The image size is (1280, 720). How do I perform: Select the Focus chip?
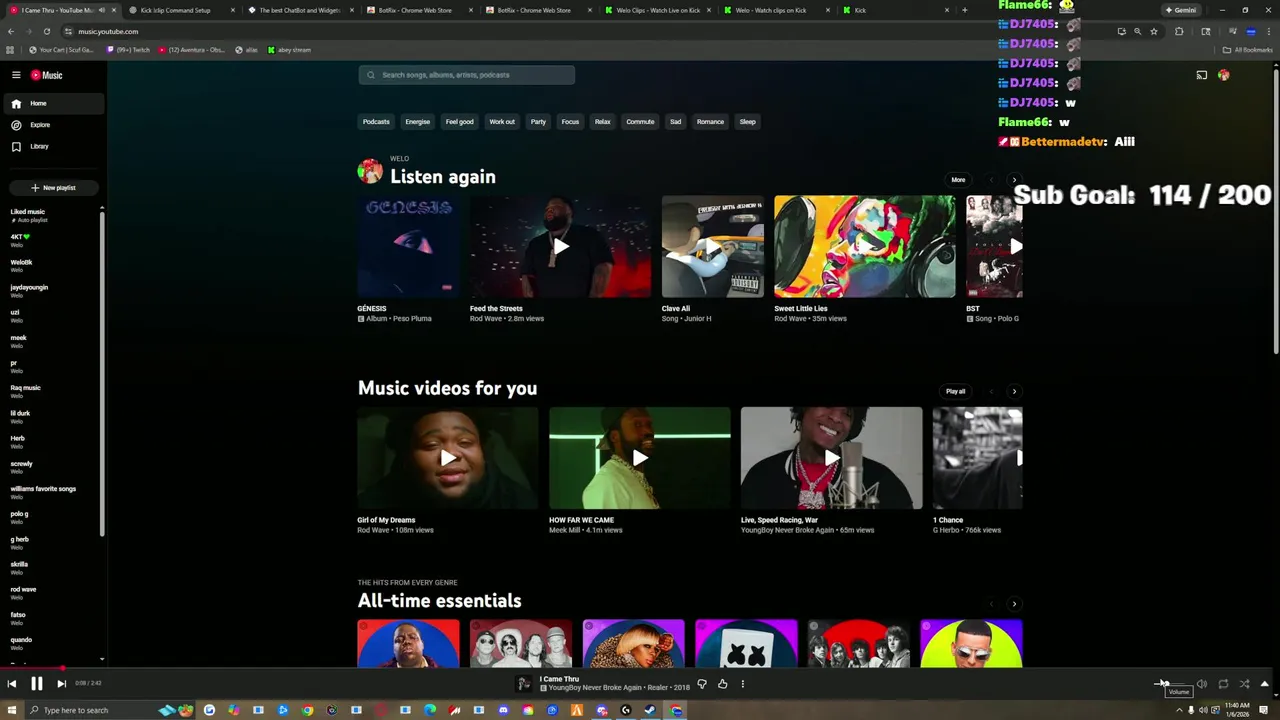(570, 122)
